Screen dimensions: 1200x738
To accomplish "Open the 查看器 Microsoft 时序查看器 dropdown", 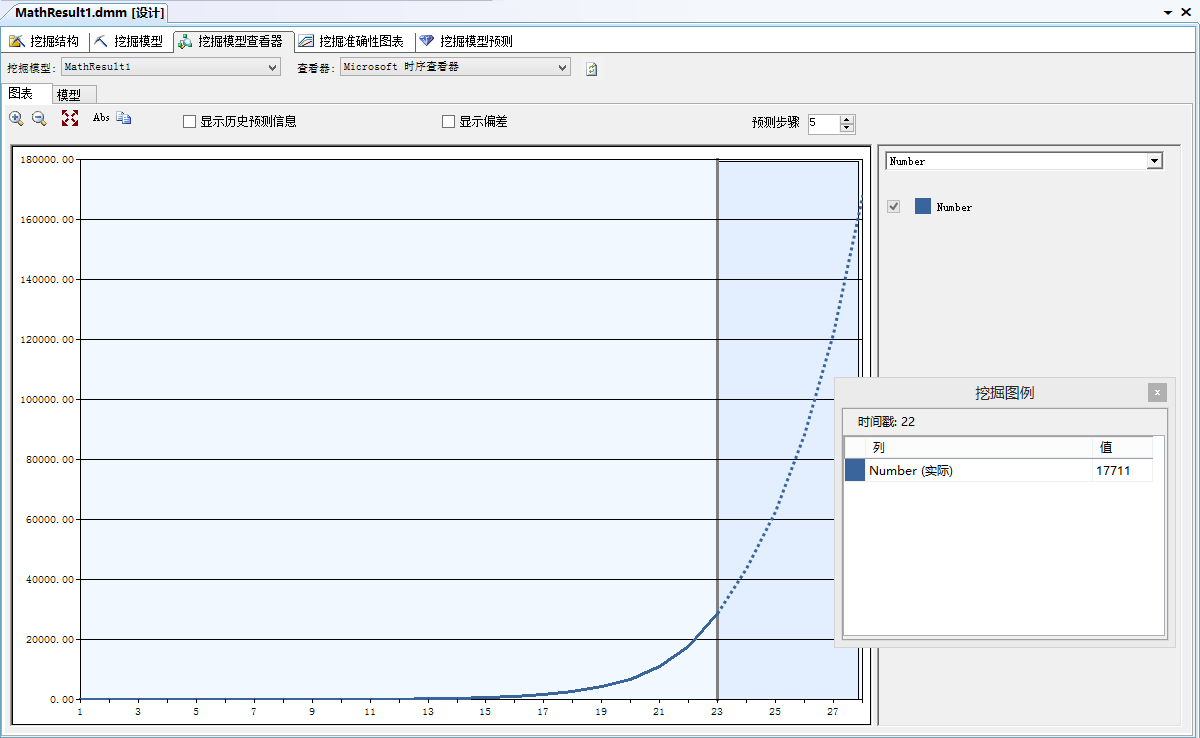I will [x=455, y=67].
